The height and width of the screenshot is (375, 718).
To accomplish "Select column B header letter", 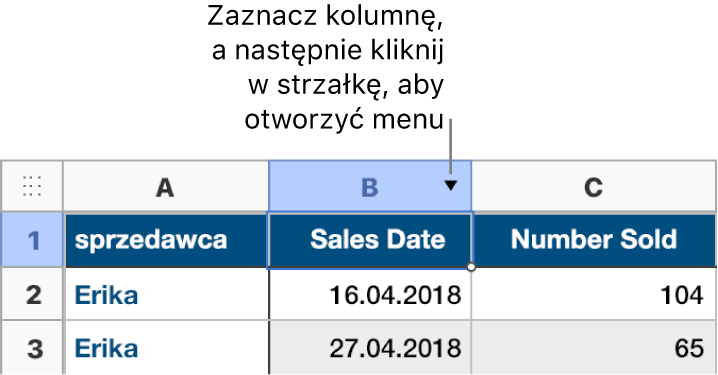I will click(370, 187).
